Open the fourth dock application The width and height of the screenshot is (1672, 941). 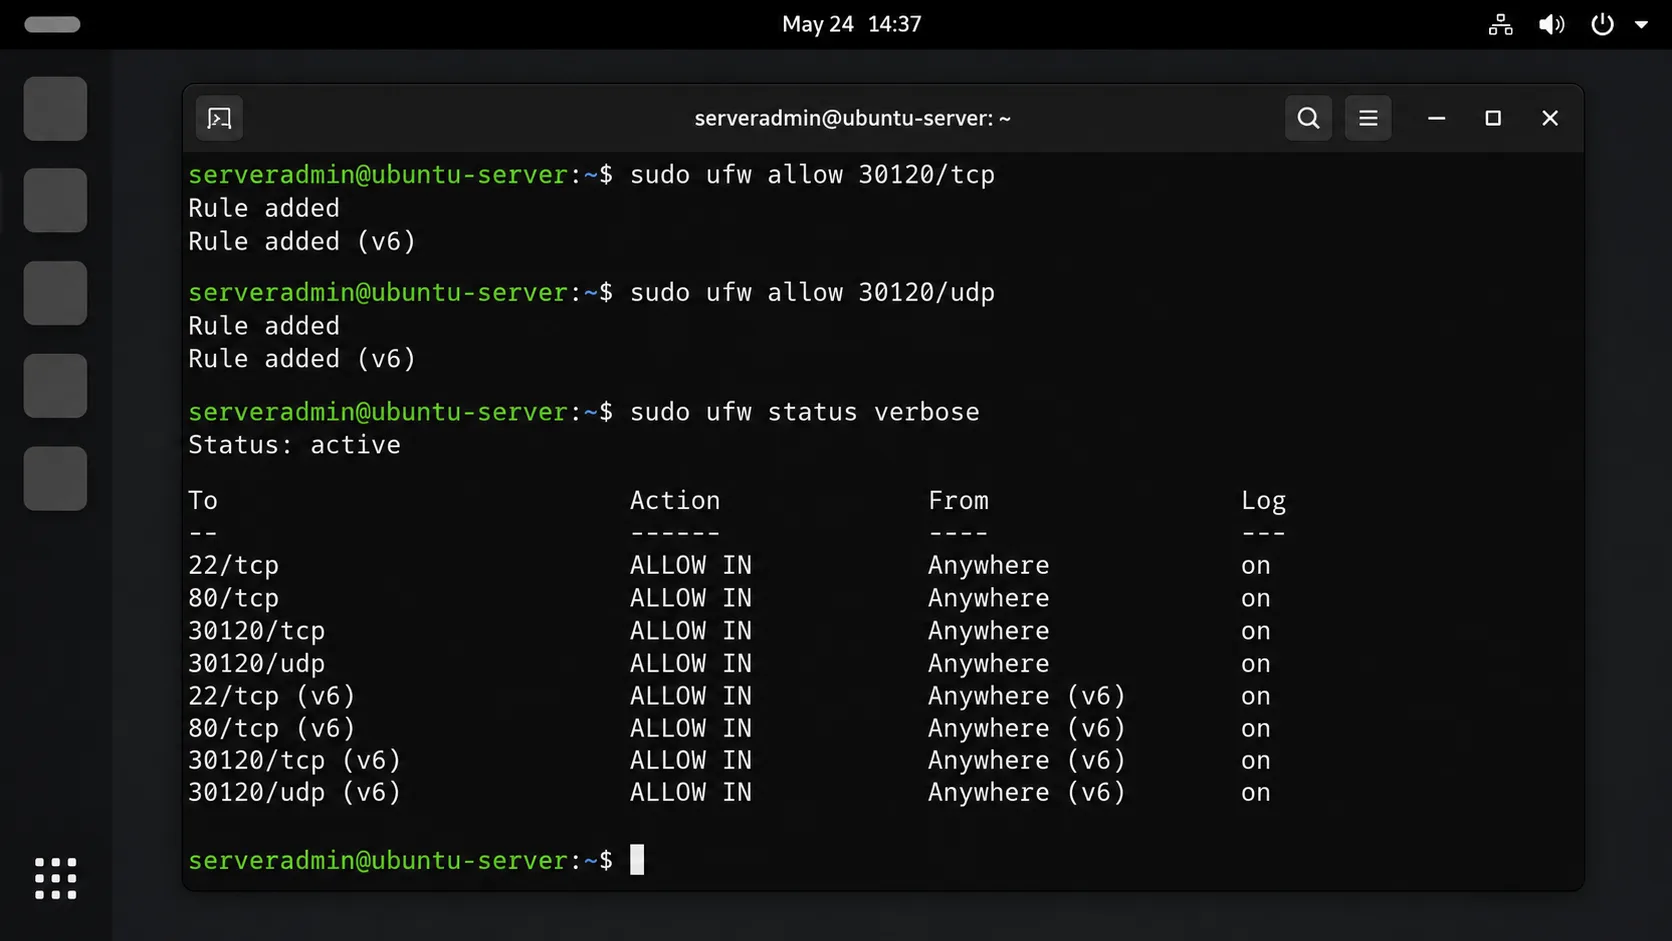point(55,386)
